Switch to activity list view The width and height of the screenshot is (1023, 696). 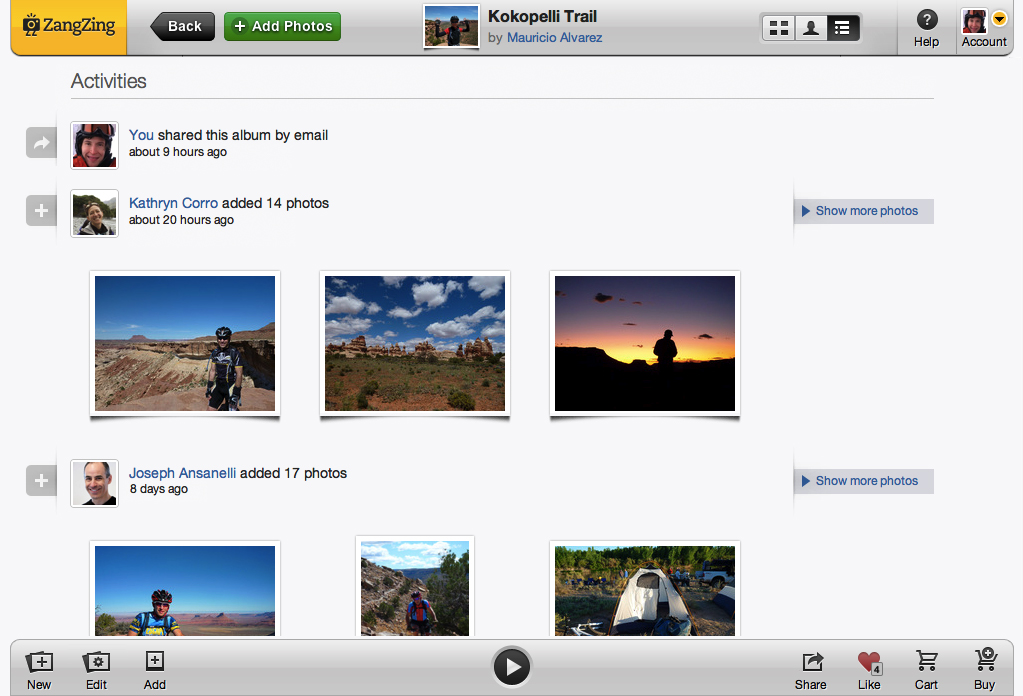(842, 28)
